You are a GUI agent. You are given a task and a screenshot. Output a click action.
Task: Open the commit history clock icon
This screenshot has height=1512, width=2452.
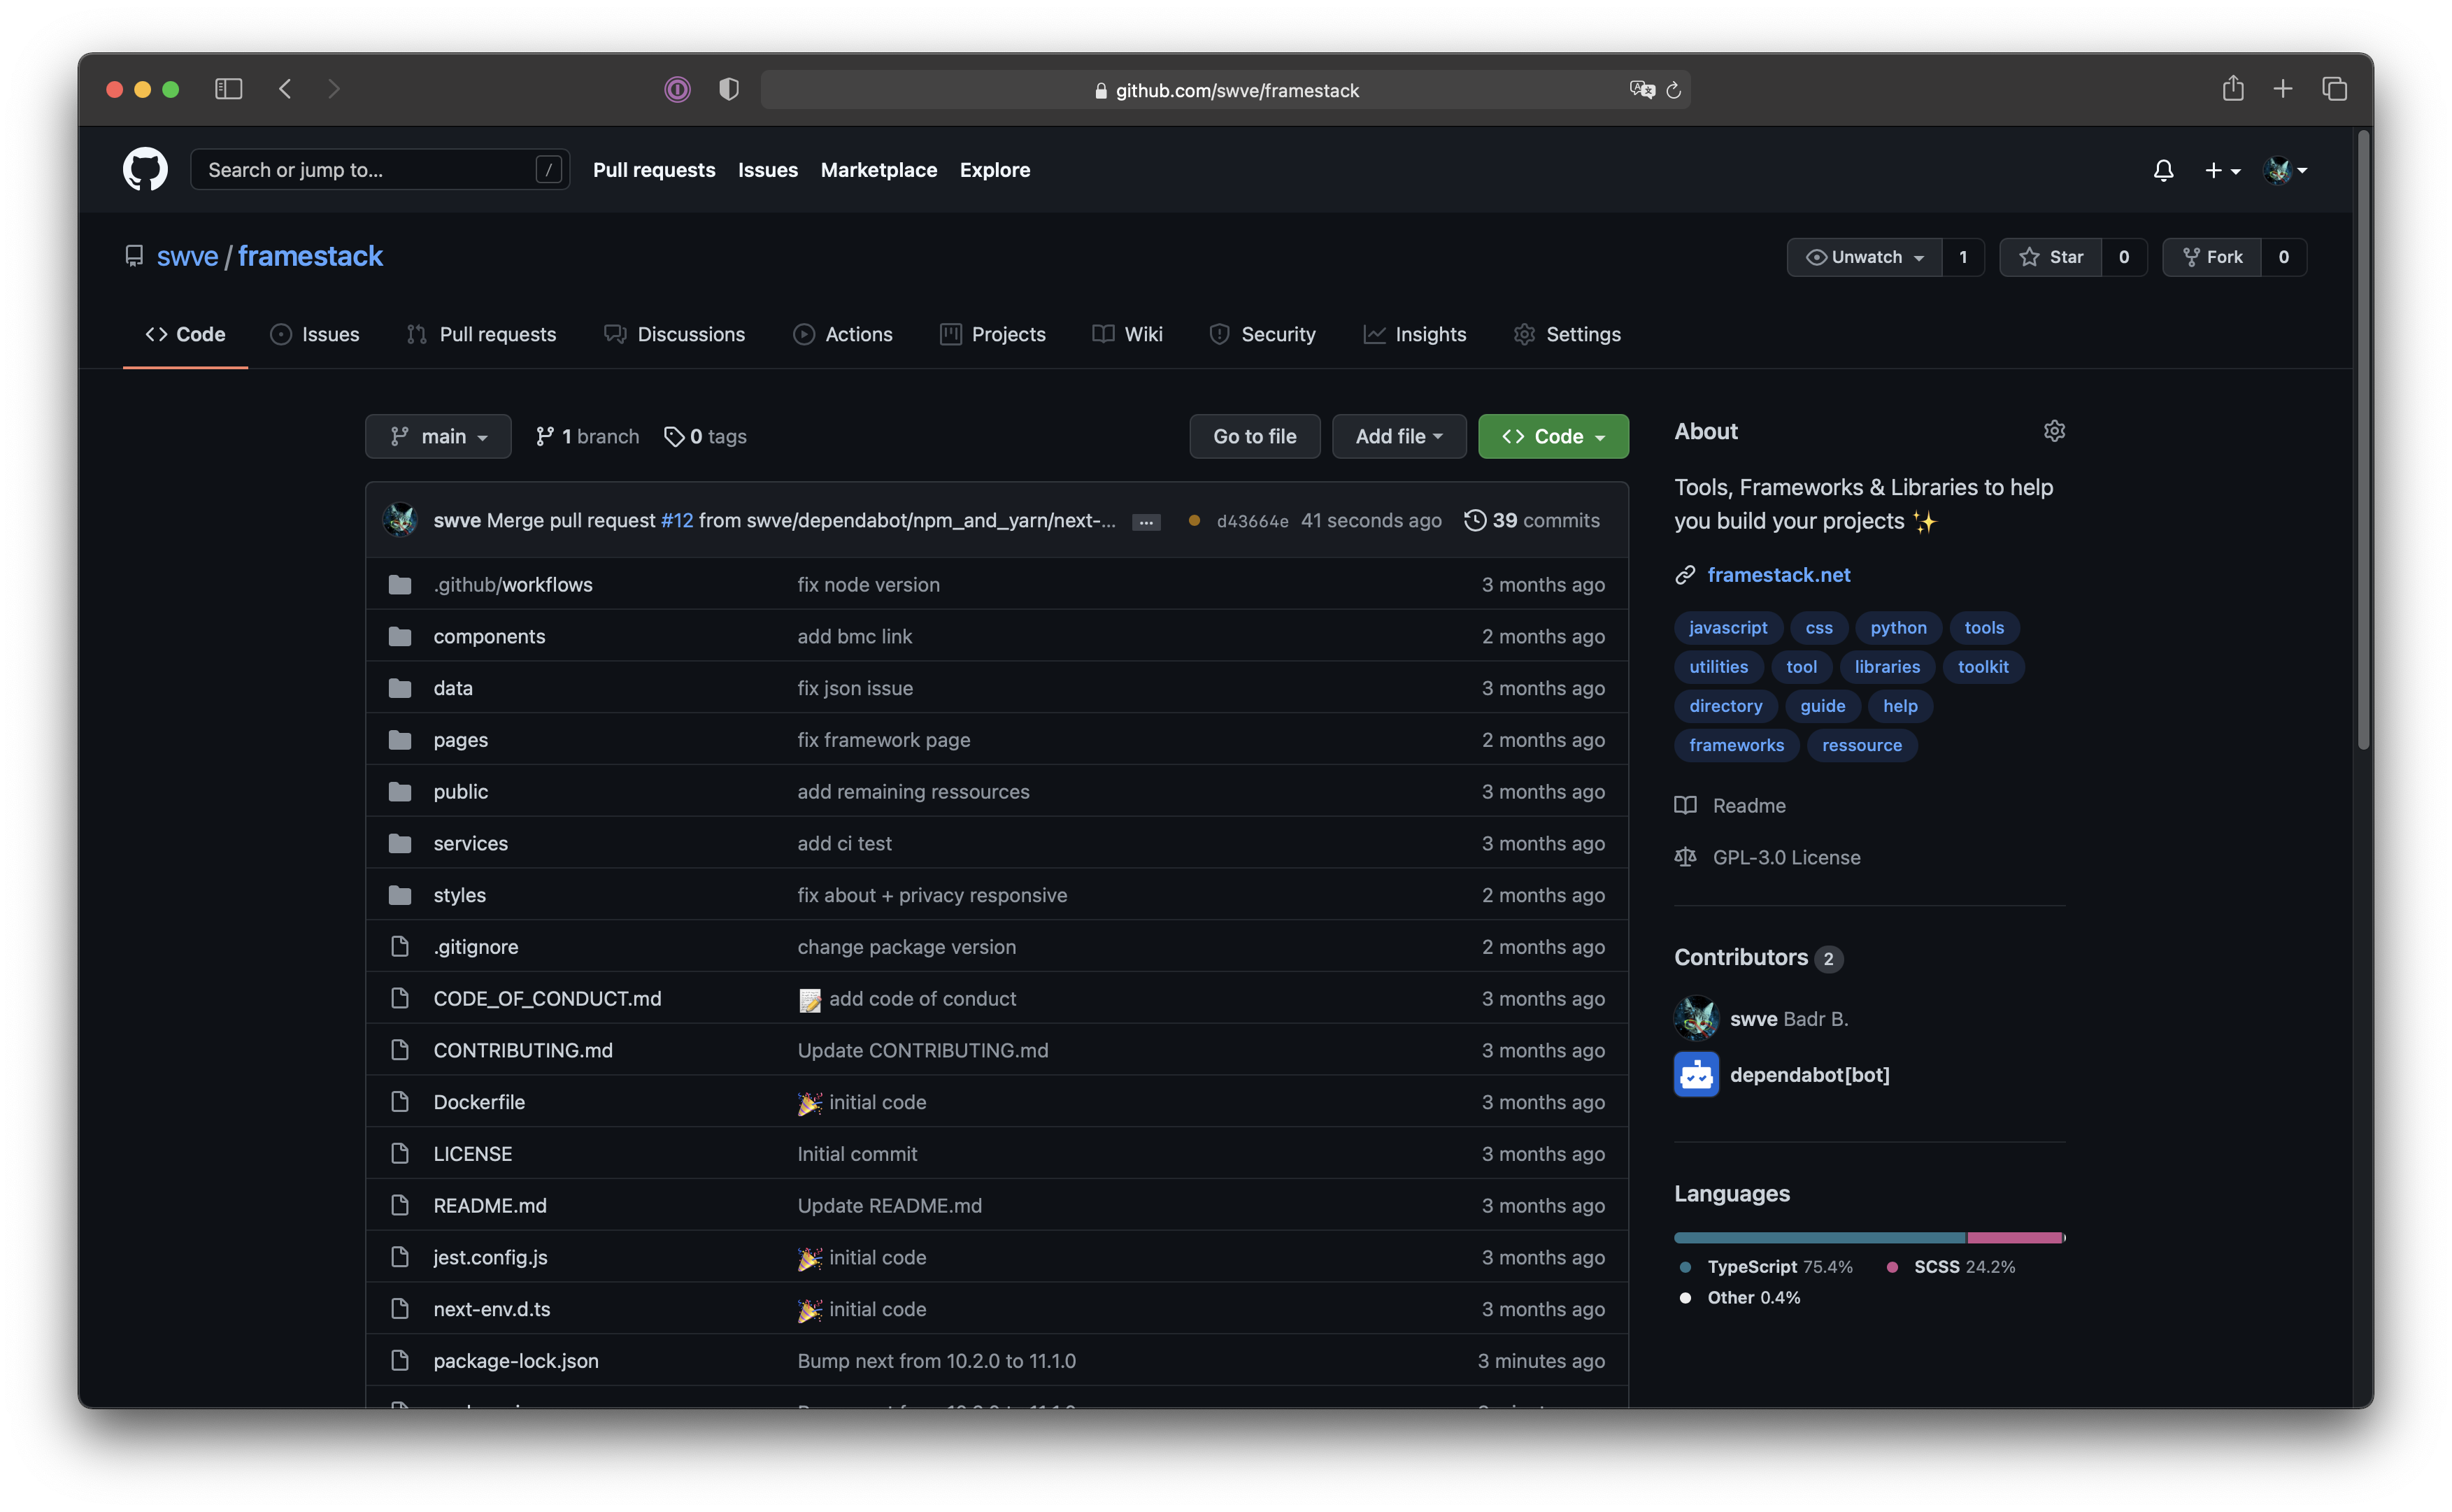pyautogui.click(x=1474, y=520)
